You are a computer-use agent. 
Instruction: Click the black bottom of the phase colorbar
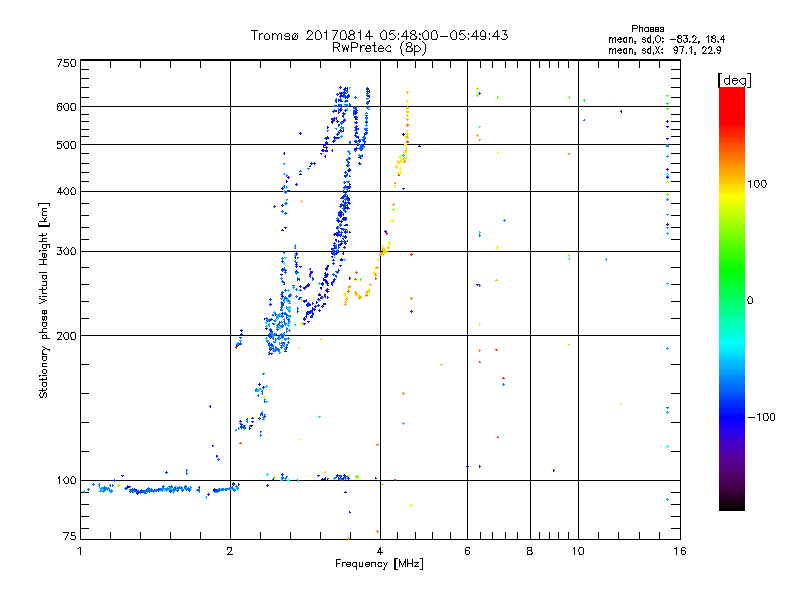[732, 503]
